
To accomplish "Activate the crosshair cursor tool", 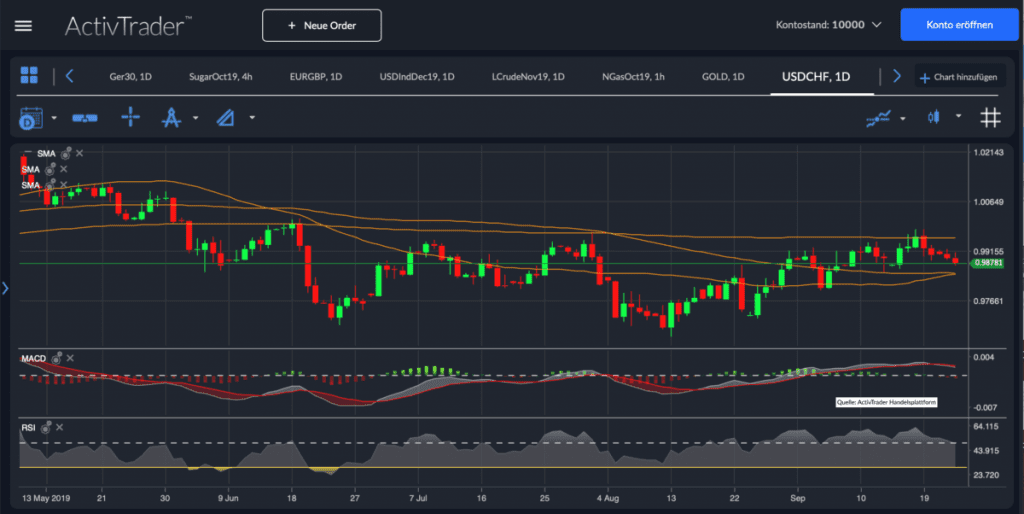I will tap(131, 118).
